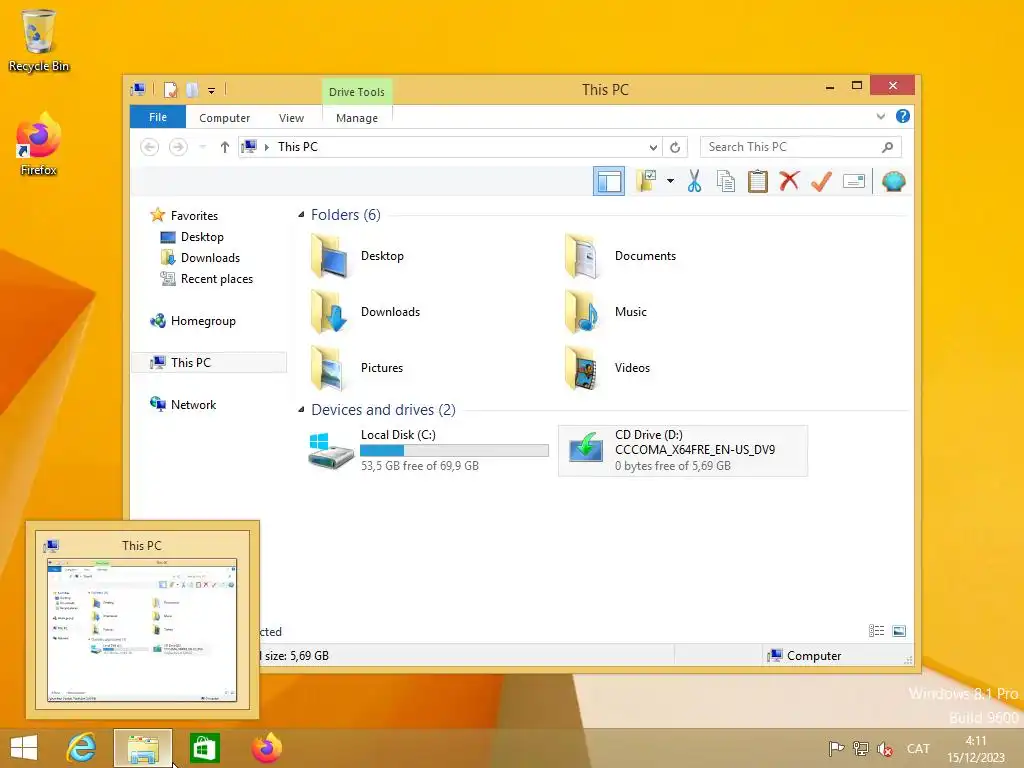Viewport: 1024px width, 768px height.
Task: Toggle the navigation pane toolbar button
Action: (609, 181)
